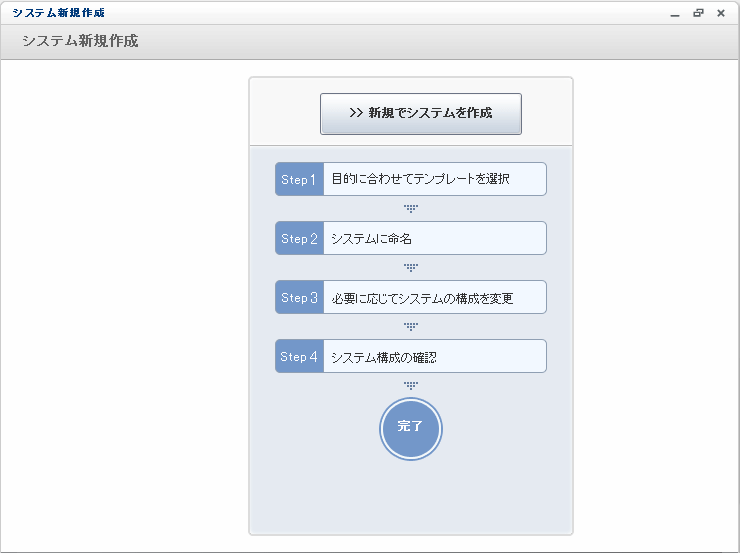Close the システム新規作成 window
This screenshot has height=554, width=740.
pos(721,13)
